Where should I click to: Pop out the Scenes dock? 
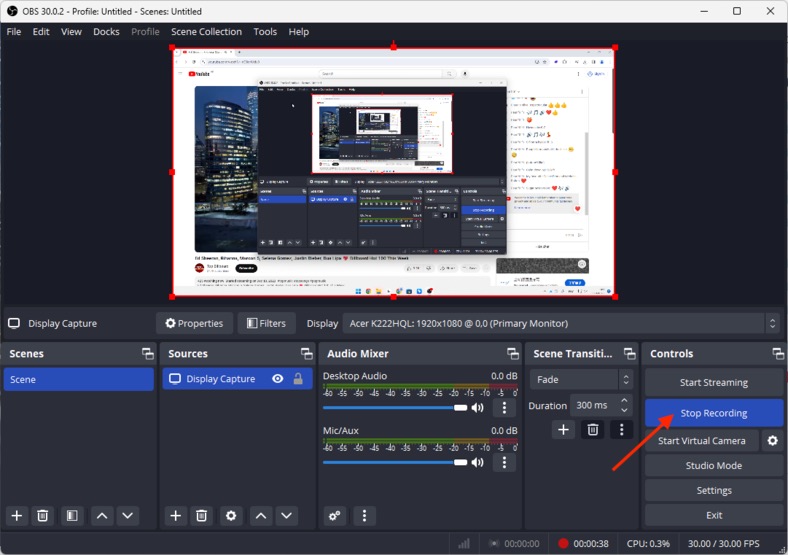[x=148, y=353]
